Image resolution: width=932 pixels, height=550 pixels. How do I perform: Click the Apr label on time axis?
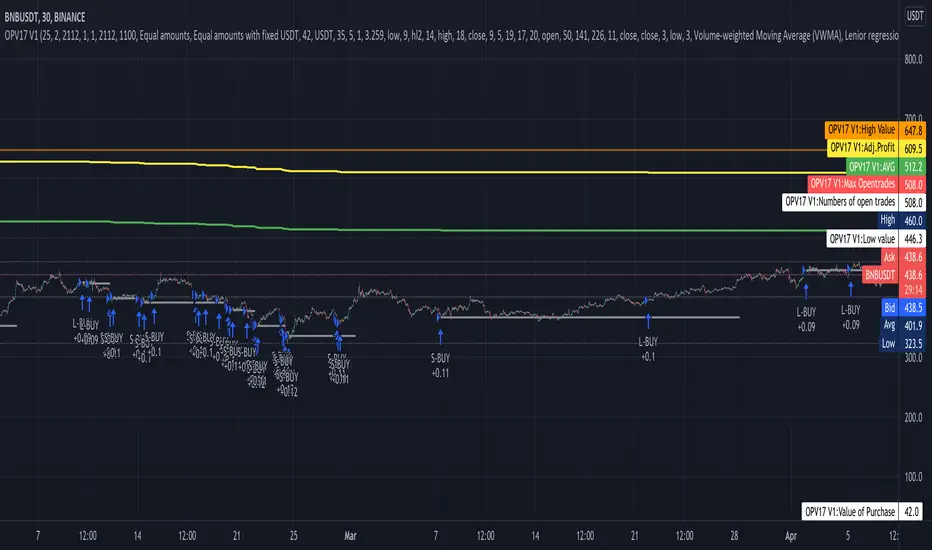click(791, 536)
